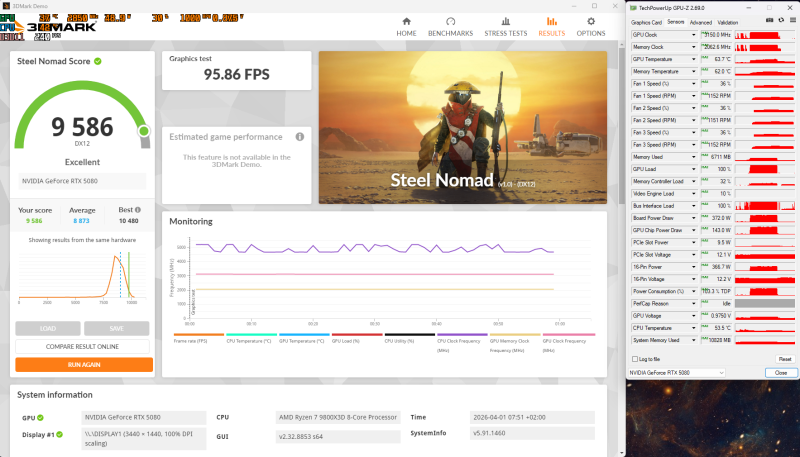Open the GPU-Z hamburger menu

click(793, 20)
